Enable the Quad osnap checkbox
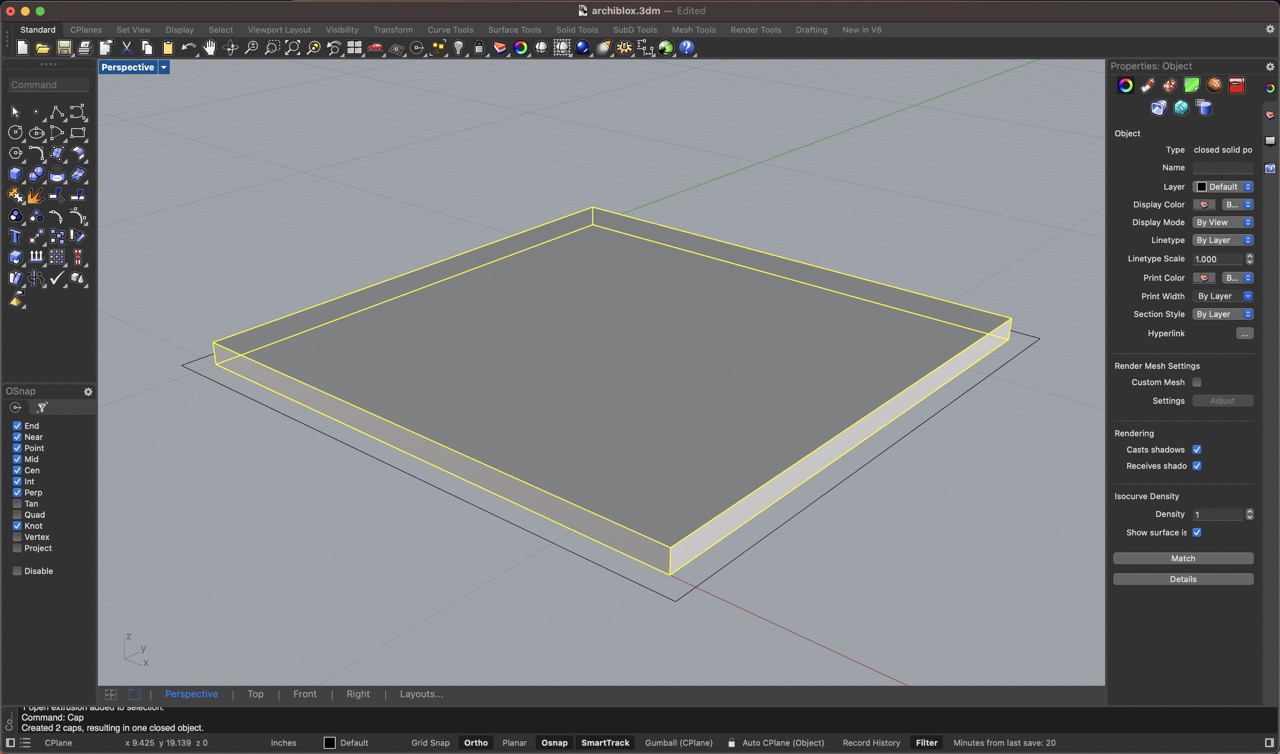The height and width of the screenshot is (754, 1280). point(17,515)
